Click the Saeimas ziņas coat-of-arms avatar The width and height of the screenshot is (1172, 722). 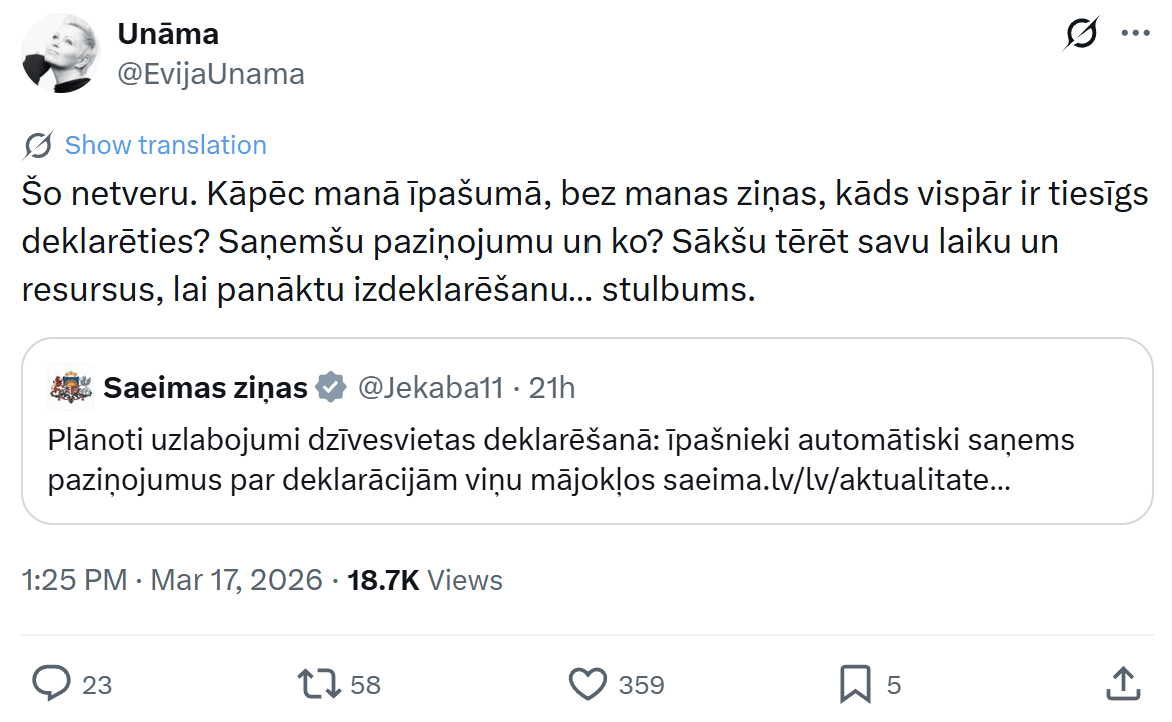click(71, 388)
